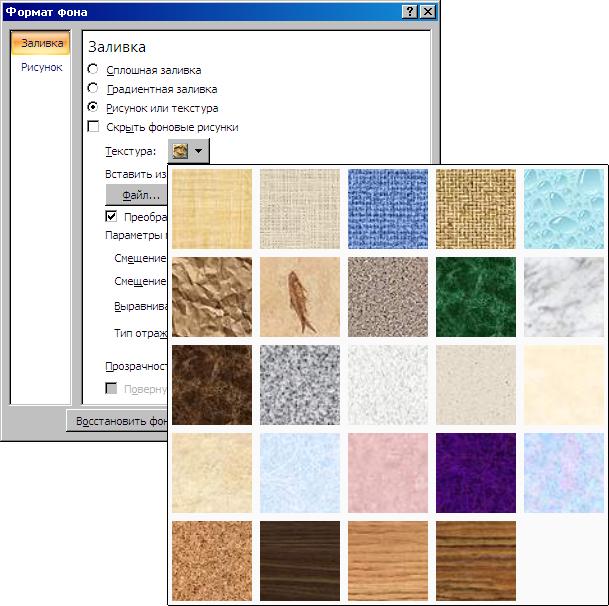The width and height of the screenshot is (609, 606).
Task: Pick the blue denim texture
Action: tap(388, 209)
